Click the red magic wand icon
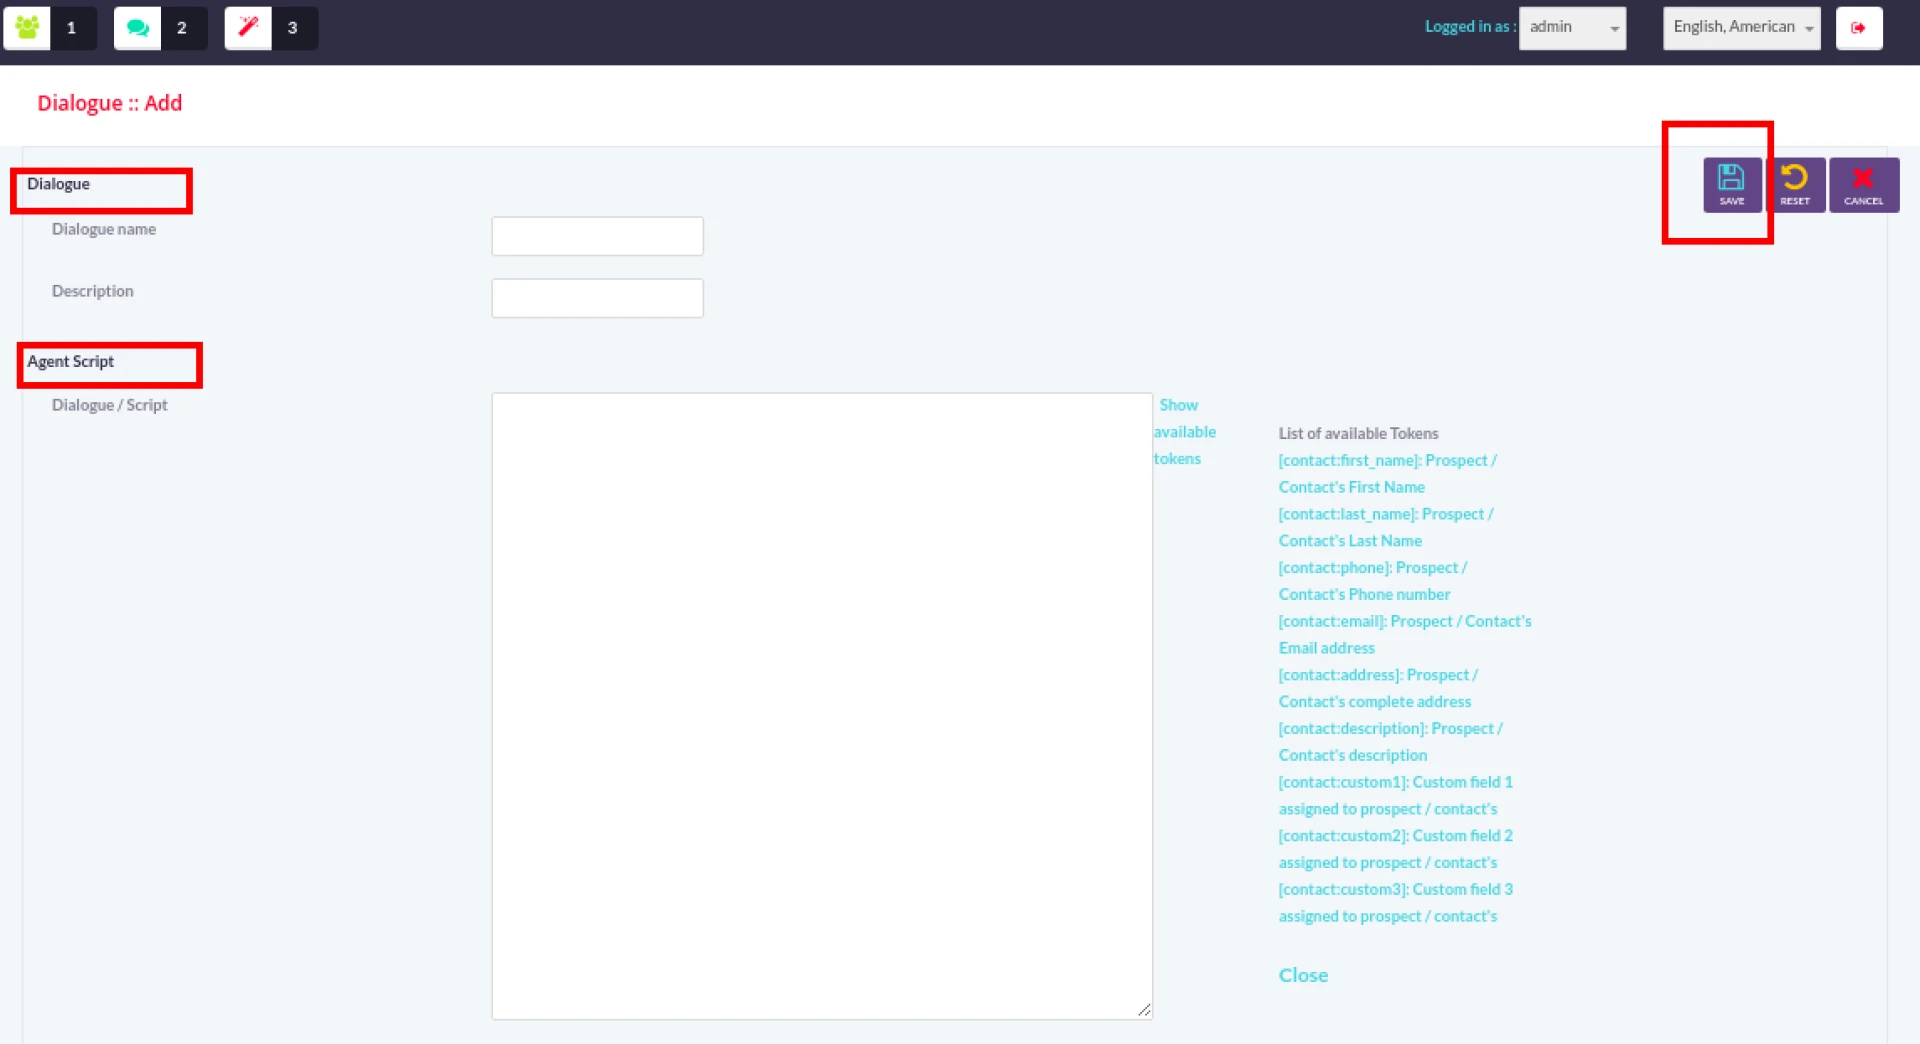The image size is (1920, 1044). coord(248,28)
